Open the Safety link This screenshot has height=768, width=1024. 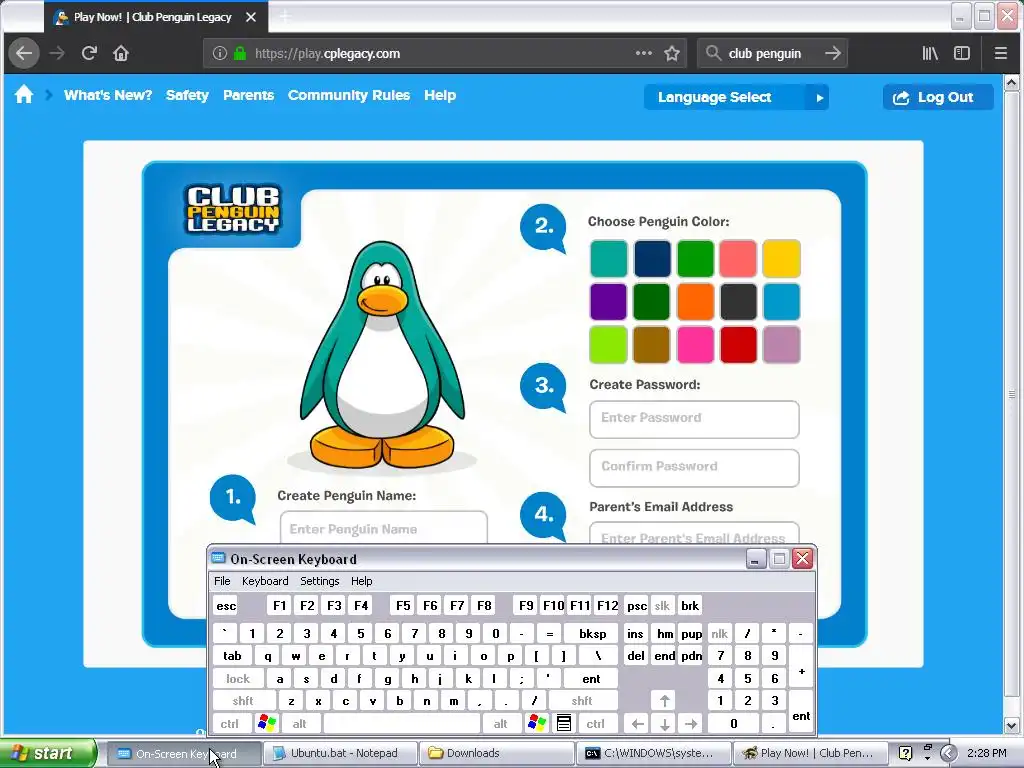click(187, 95)
